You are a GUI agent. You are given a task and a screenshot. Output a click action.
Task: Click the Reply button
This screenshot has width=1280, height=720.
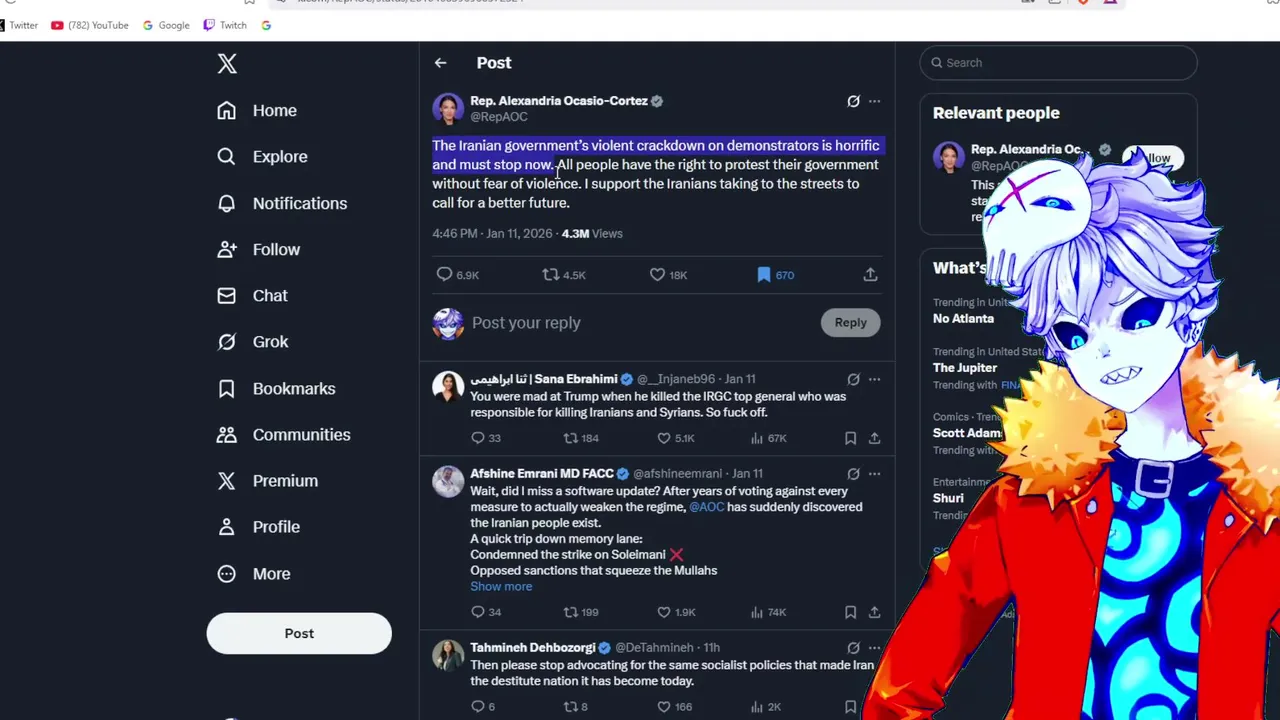pyautogui.click(x=850, y=322)
